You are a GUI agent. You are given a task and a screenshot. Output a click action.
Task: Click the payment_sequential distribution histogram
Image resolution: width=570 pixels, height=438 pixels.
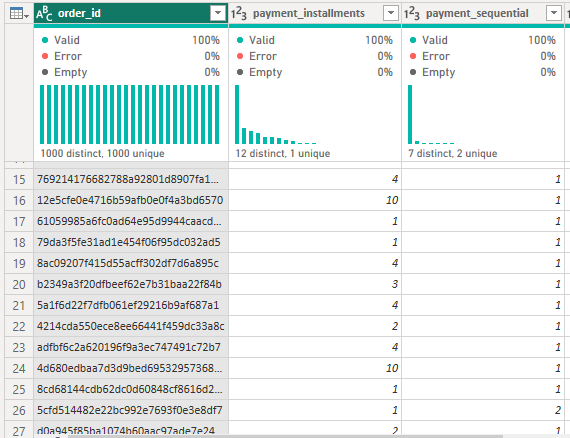click(x=431, y=114)
